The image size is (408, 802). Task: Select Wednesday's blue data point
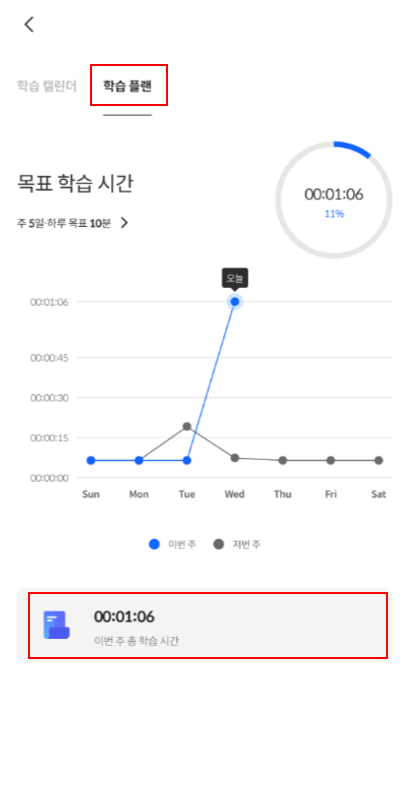click(x=235, y=302)
